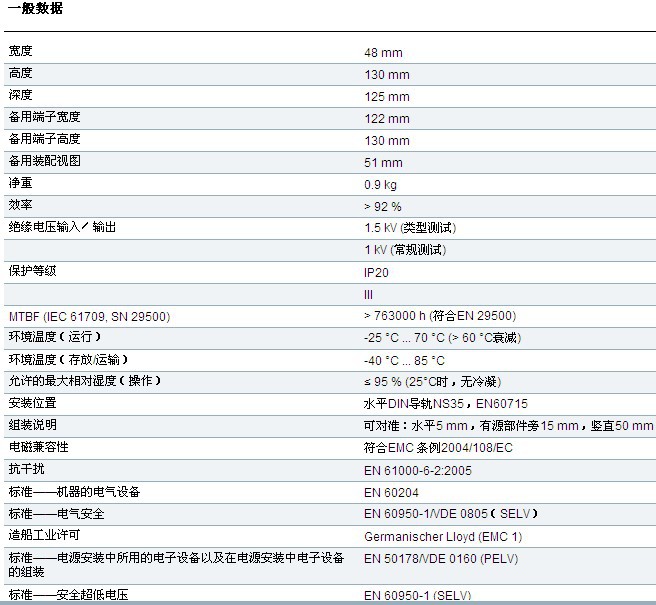Click the Germanischer Lloyd (EMC 1) value
Image resolution: width=656 pixels, height=605 pixels.
(442, 536)
